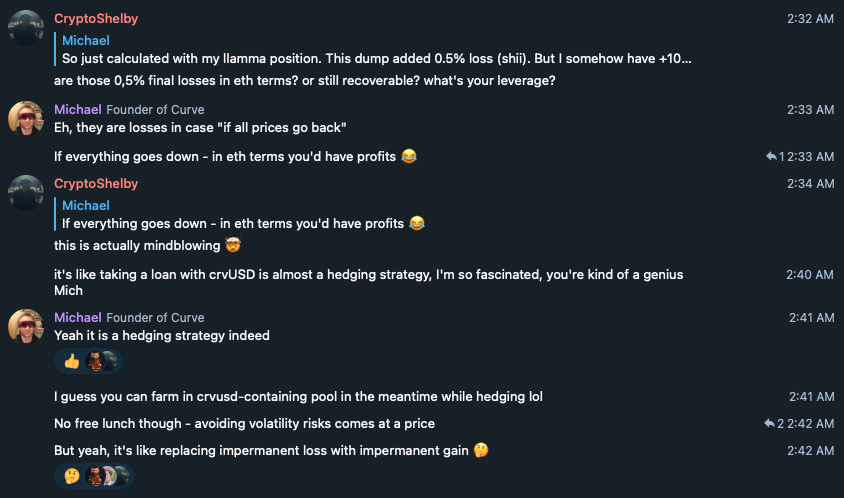844x498 pixels.
Task: Select the "this is actually mindblowing" message
Action: (x=146, y=245)
